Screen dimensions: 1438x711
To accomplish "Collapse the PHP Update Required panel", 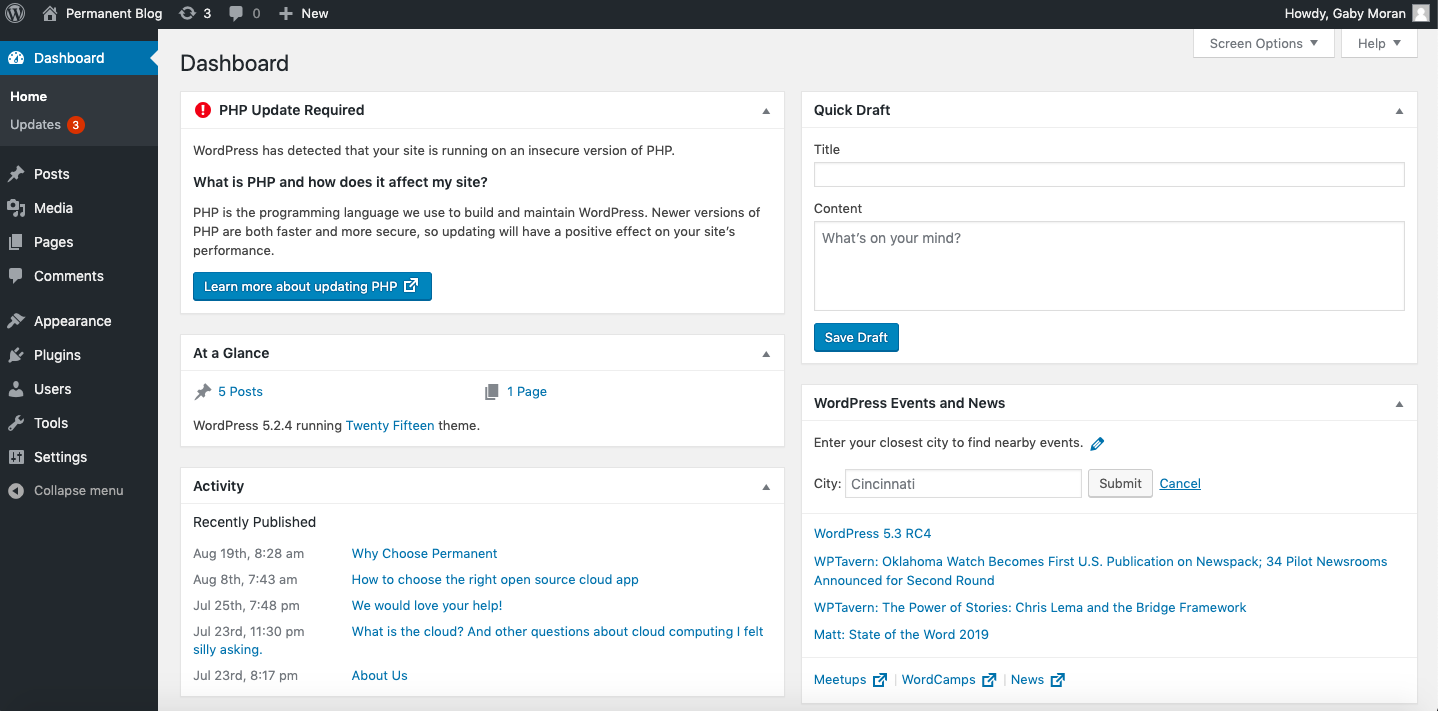I will (766, 111).
